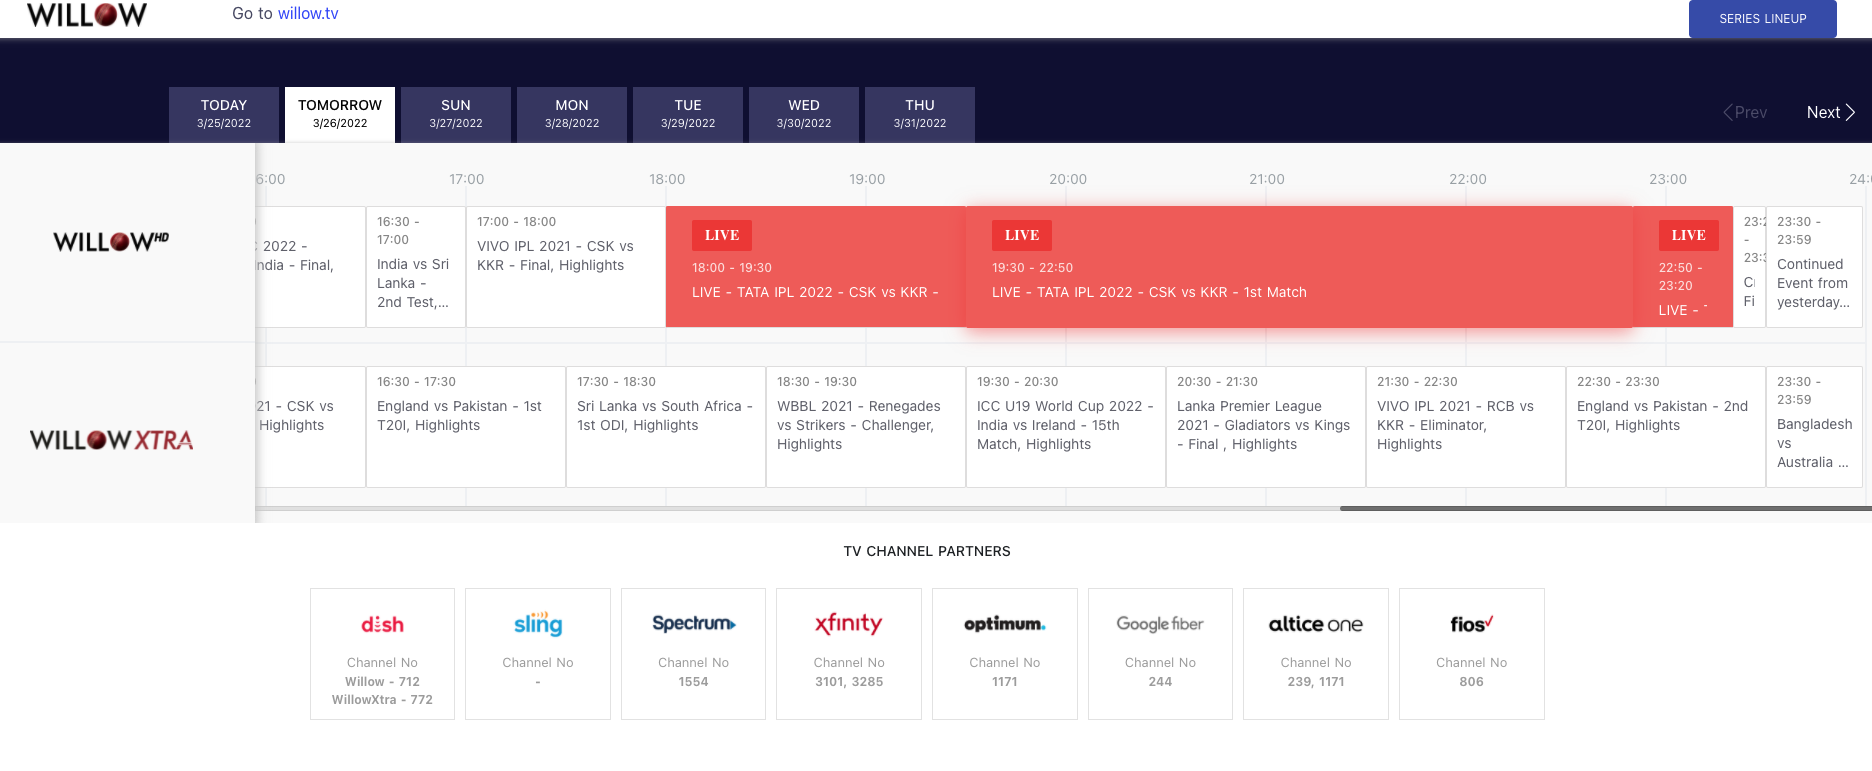Click the Willow logo in header
The image size is (1872, 771).
point(86,14)
